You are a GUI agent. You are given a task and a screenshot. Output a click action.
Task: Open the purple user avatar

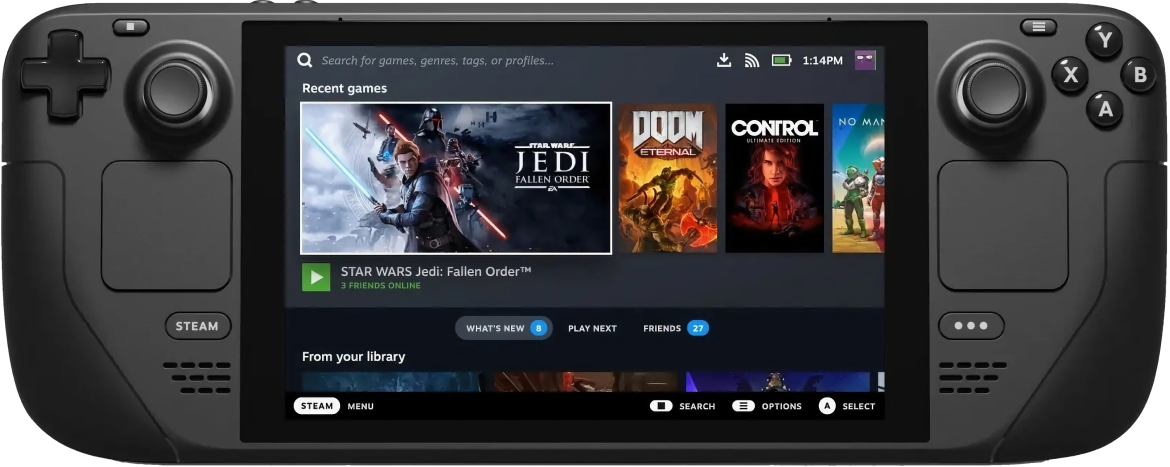point(865,60)
